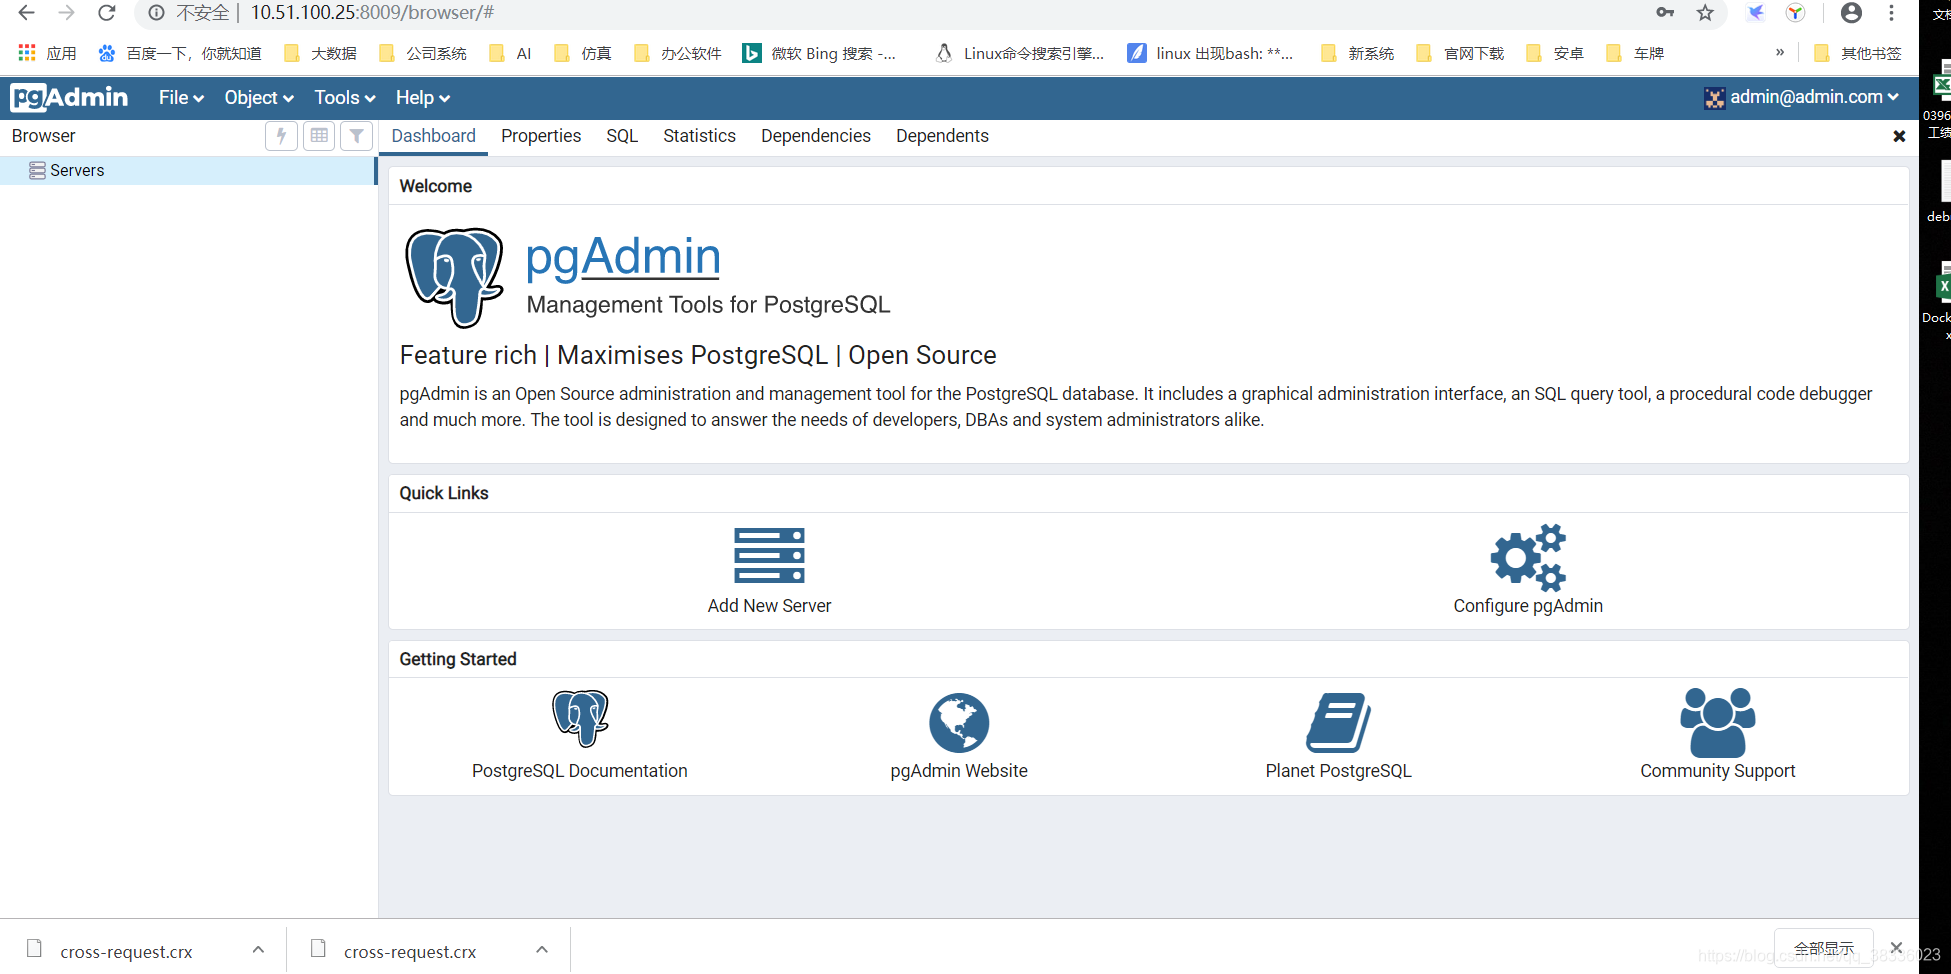Image resolution: width=1951 pixels, height=974 pixels.
Task: Expand hidden bookmarks overflow chevron
Action: [x=1780, y=52]
